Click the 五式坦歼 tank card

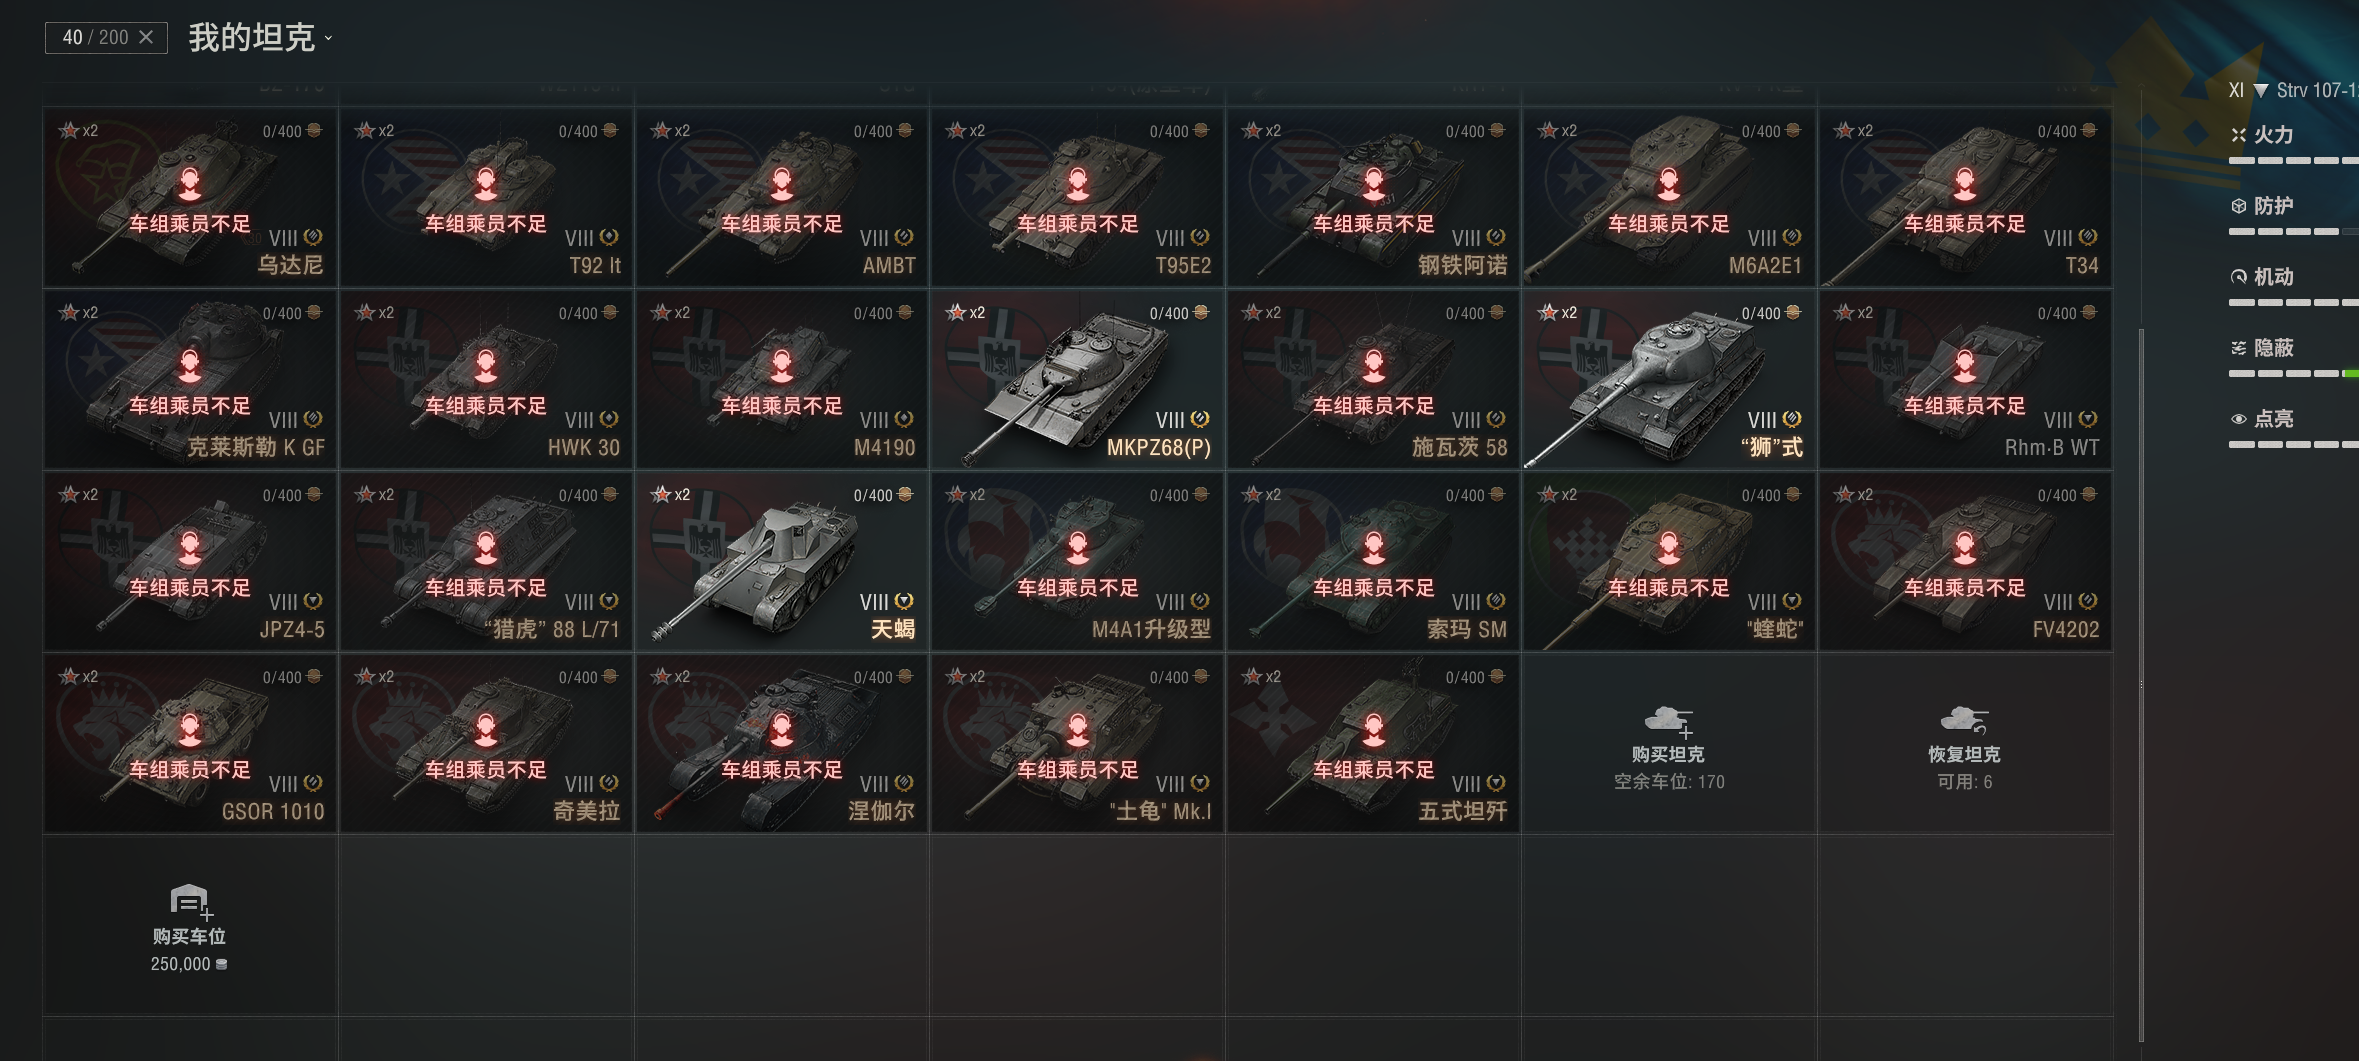1373,744
